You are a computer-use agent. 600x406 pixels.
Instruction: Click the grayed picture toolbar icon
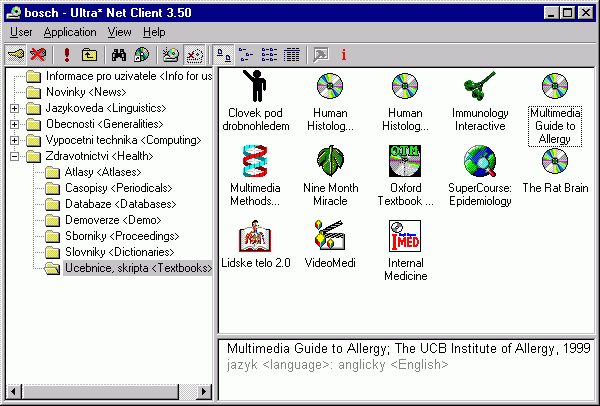point(321,55)
